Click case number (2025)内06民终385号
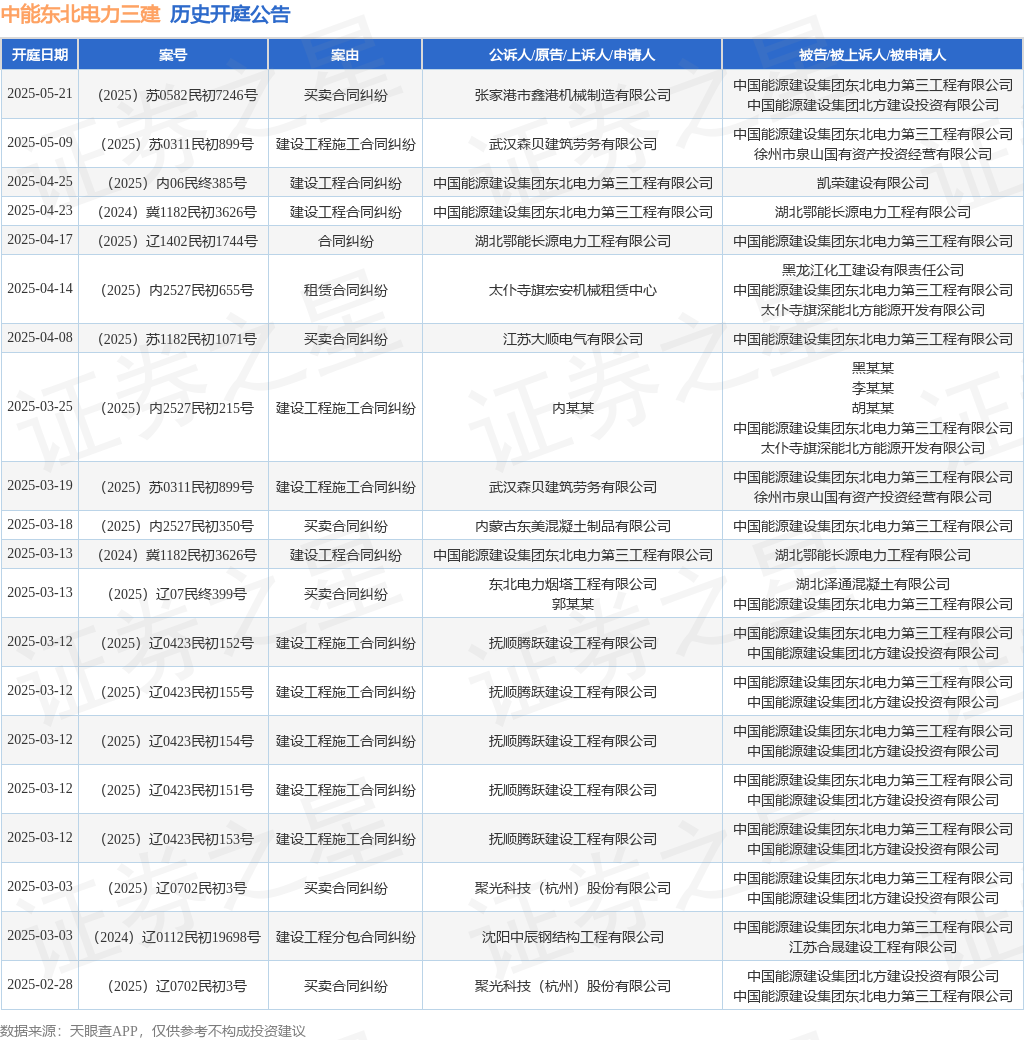The height and width of the screenshot is (1040, 1024). click(177, 183)
